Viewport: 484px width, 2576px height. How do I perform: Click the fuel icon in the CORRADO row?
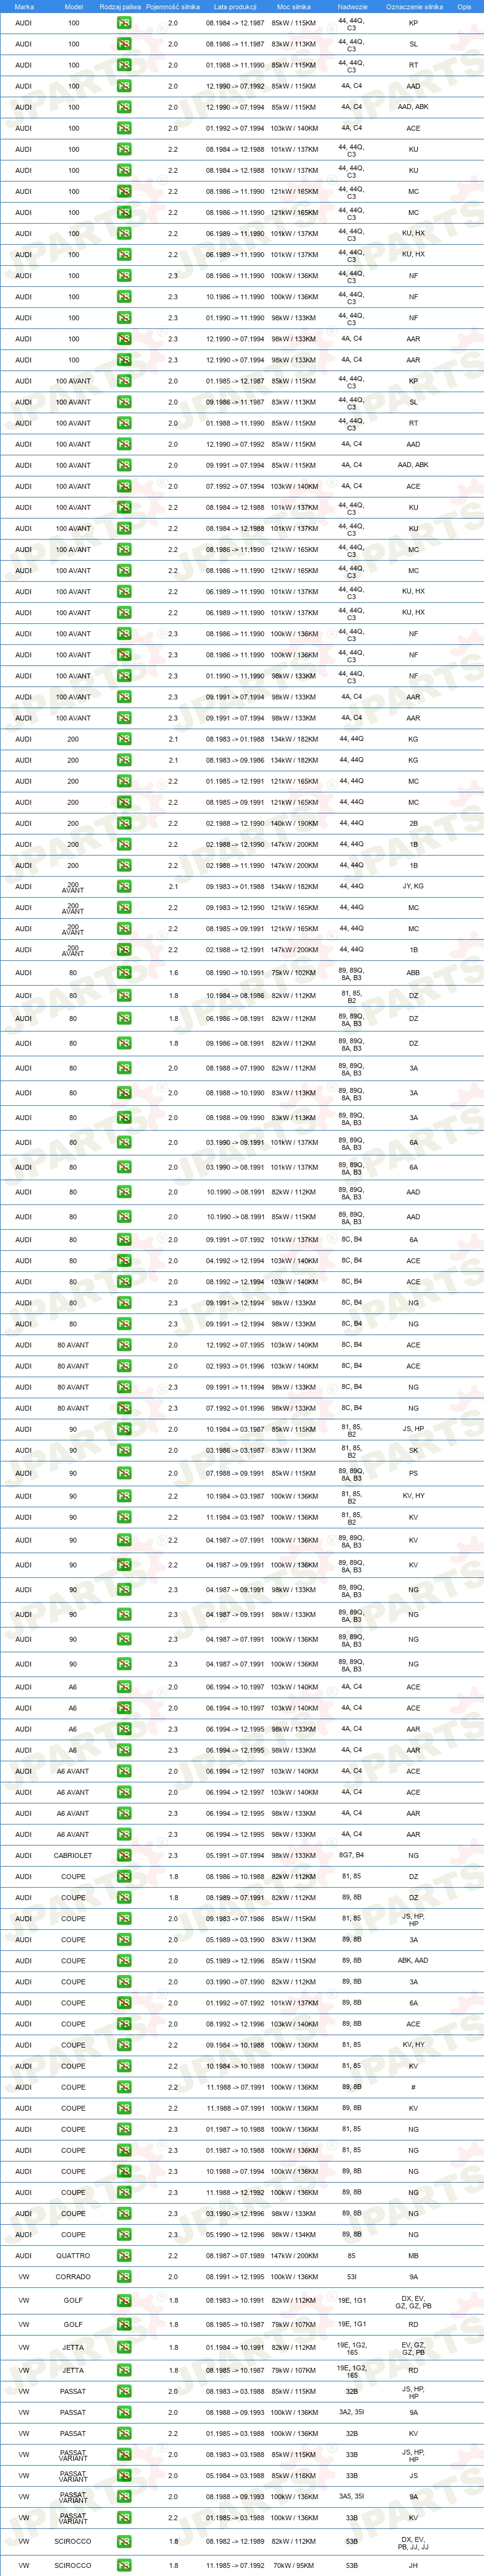(124, 2276)
